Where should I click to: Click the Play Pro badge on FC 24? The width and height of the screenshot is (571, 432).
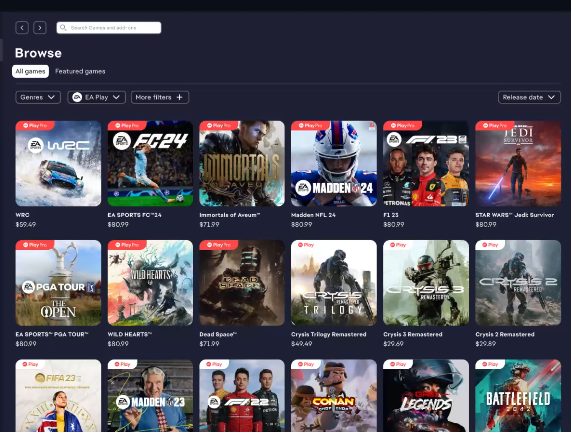[x=127, y=125]
